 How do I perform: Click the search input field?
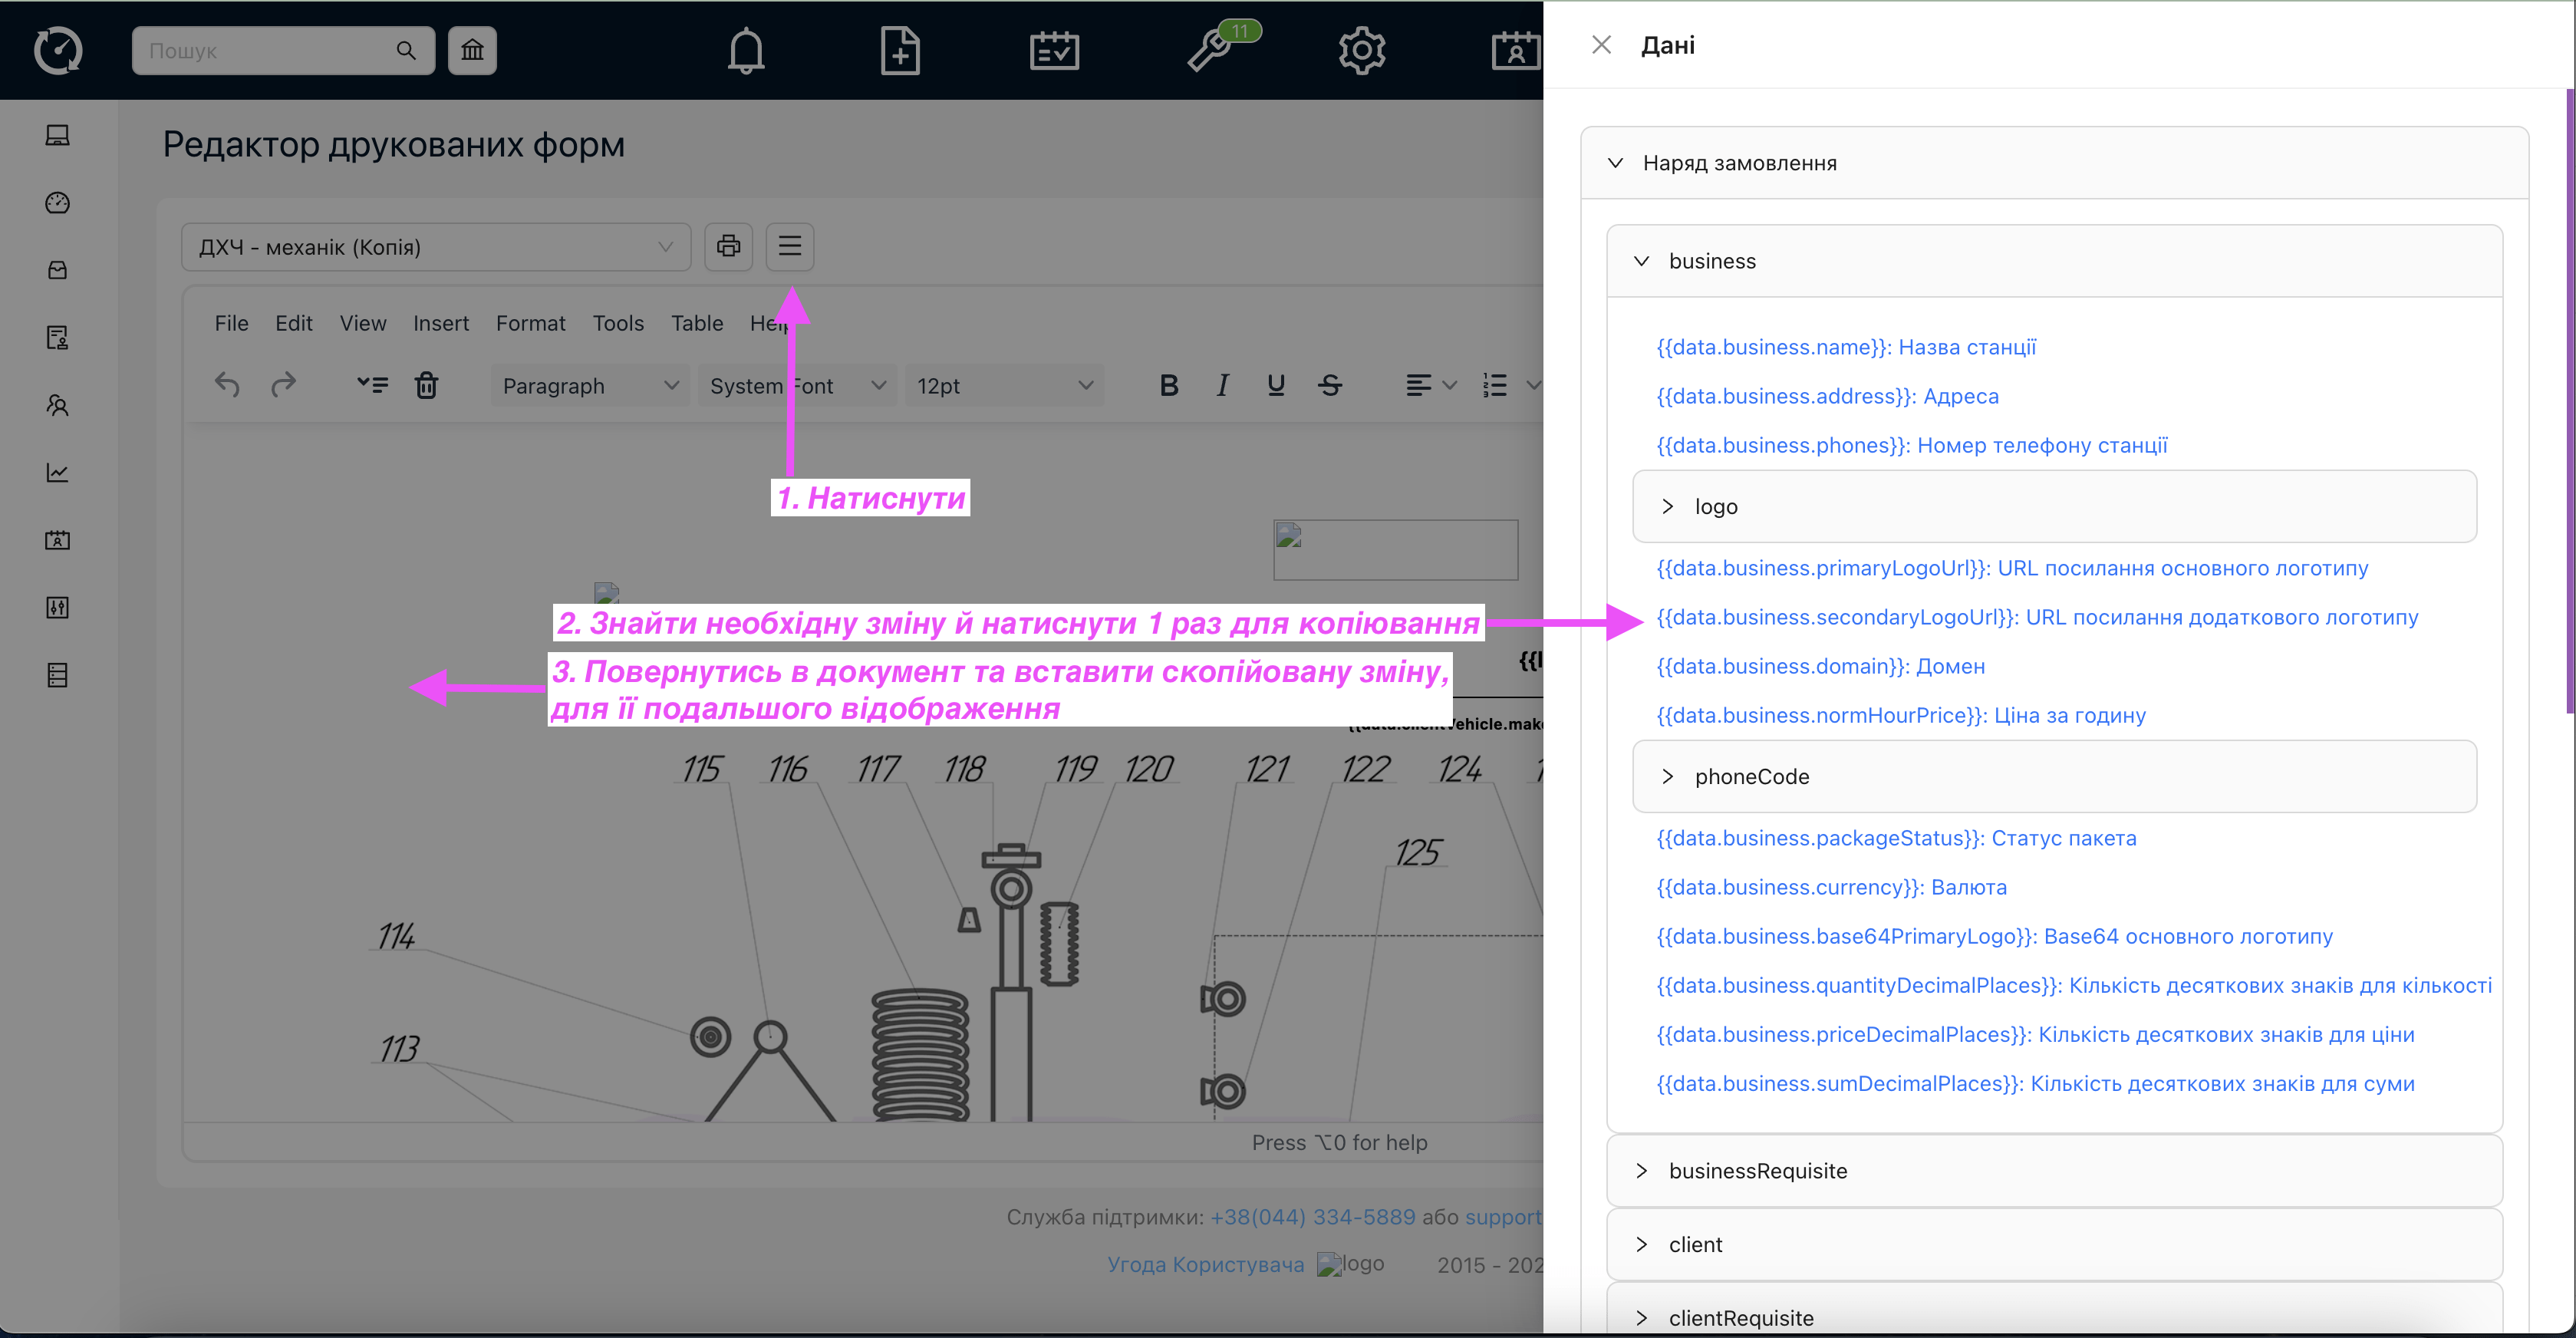(x=266, y=51)
